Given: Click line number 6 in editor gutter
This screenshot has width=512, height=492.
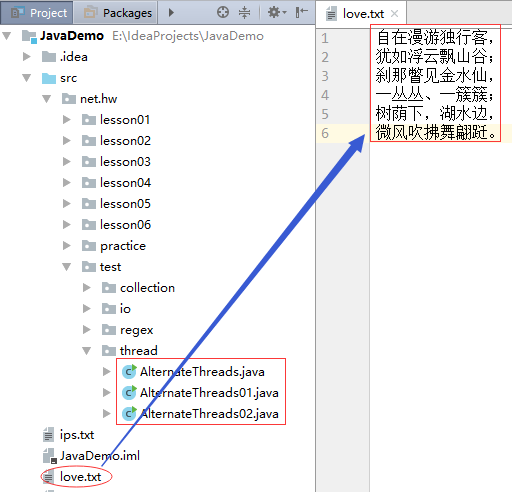Looking at the screenshot, I should coord(325,133).
